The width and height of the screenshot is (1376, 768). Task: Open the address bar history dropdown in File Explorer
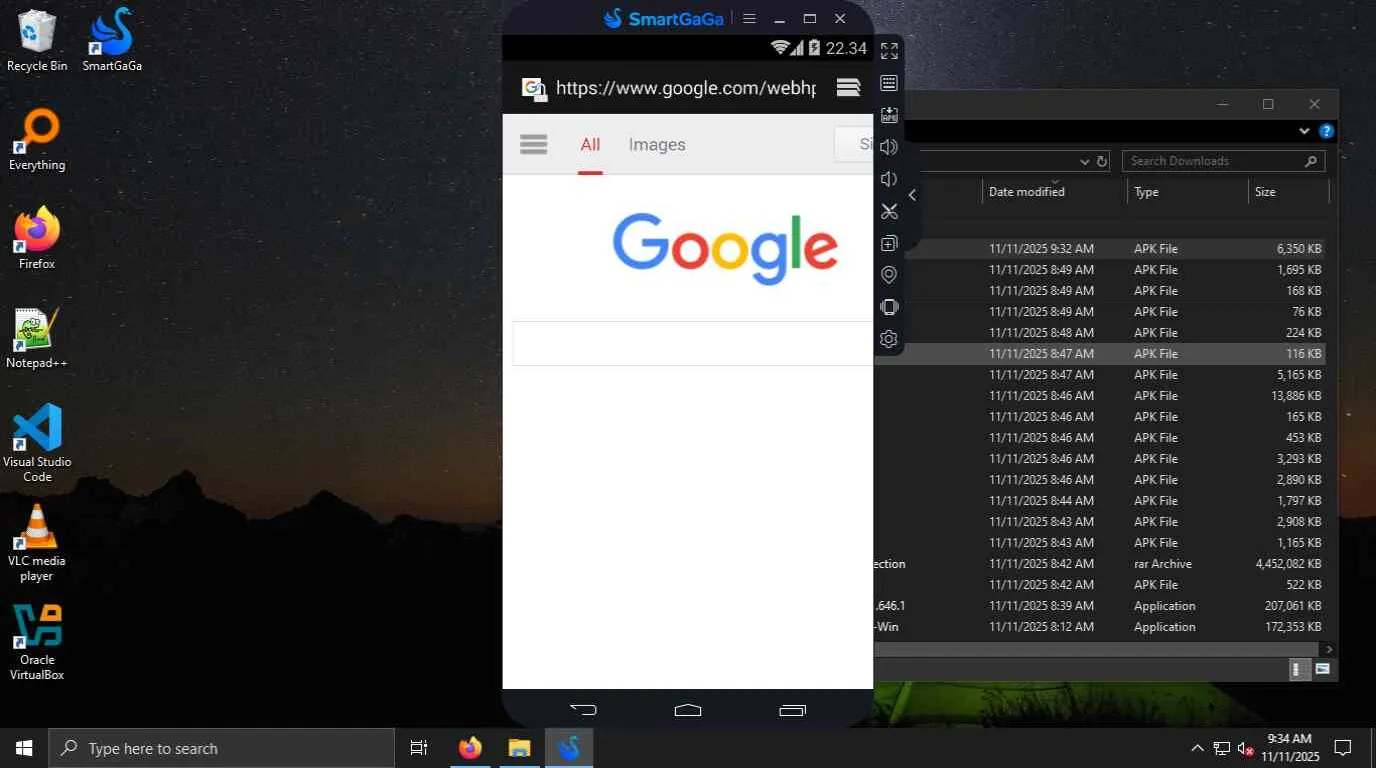click(x=1085, y=161)
